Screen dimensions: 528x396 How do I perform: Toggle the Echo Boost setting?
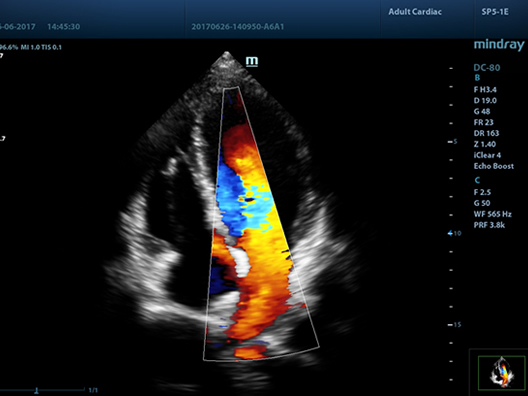494,166
